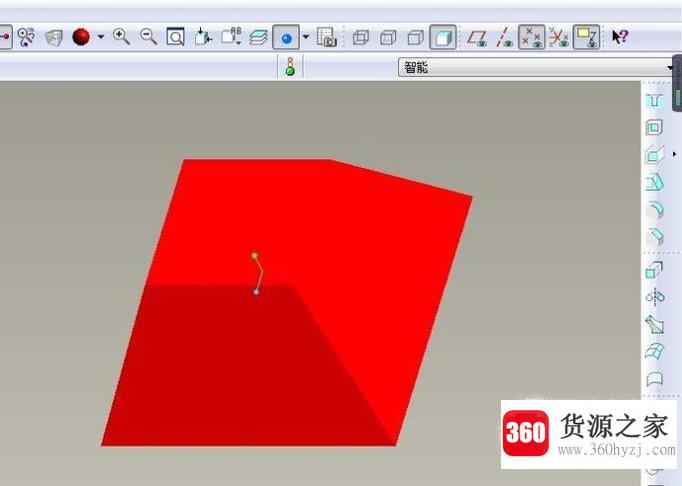Click the context help pointer icon
The height and width of the screenshot is (486, 682).
pyautogui.click(x=619, y=37)
